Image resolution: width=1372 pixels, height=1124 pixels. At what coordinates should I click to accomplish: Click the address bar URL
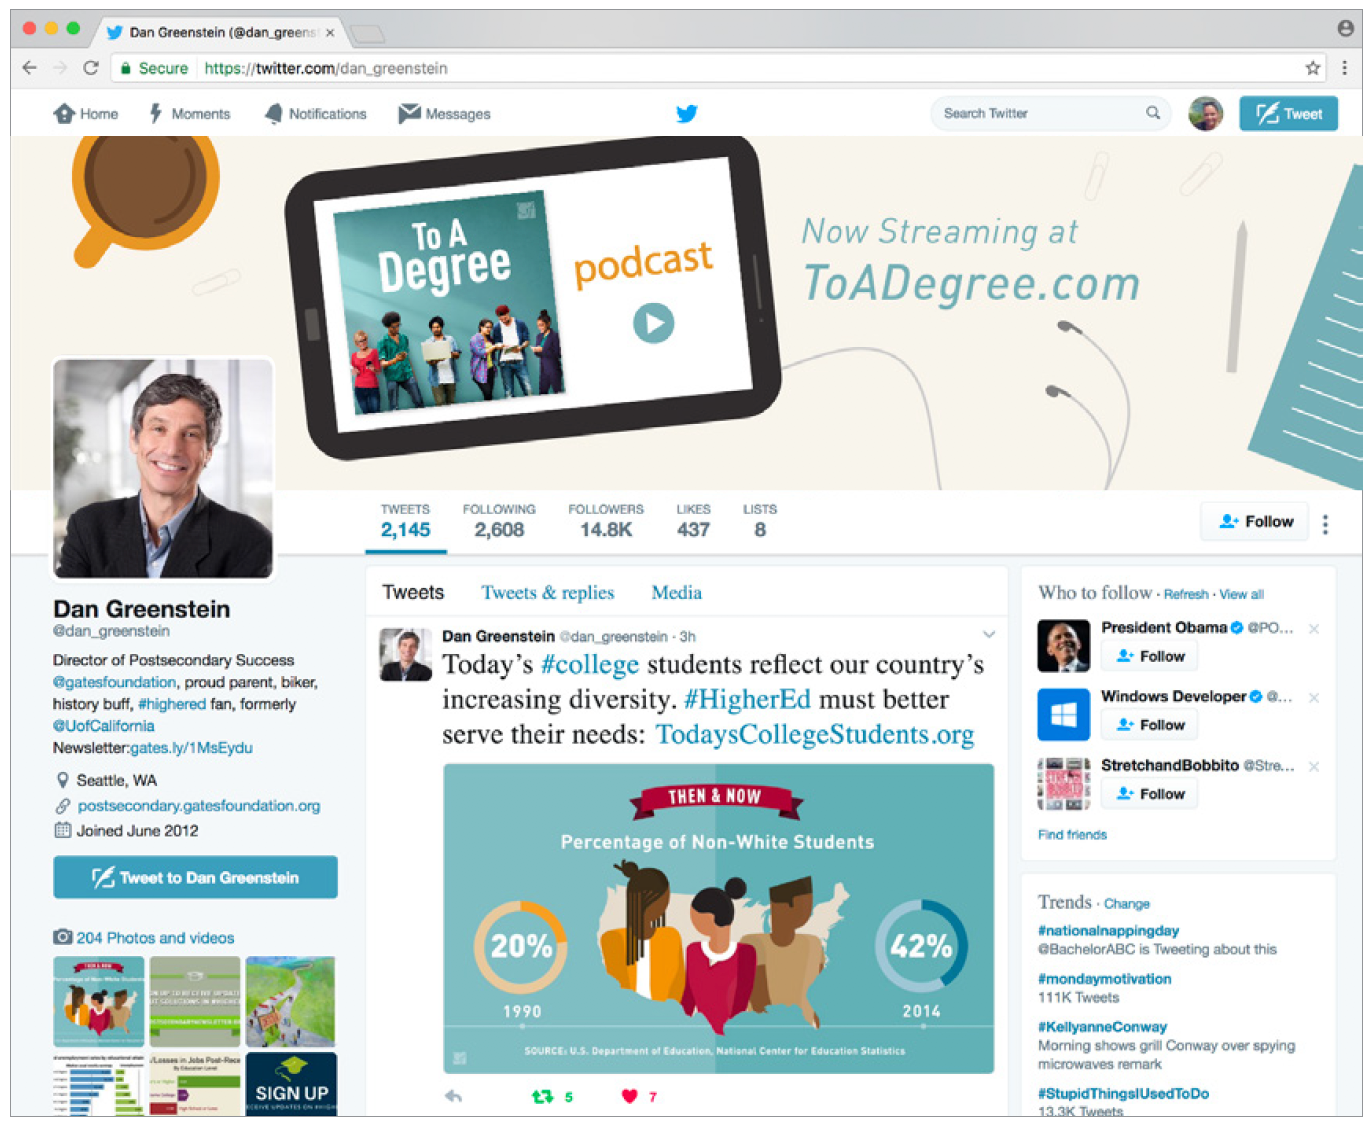click(x=326, y=68)
